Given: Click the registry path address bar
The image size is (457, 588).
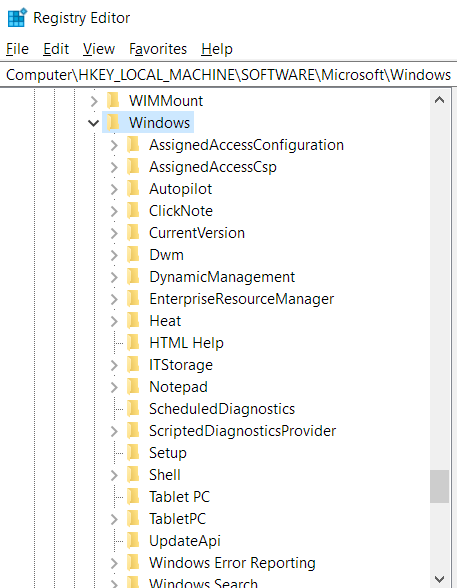Looking at the screenshot, I should 228,75.
